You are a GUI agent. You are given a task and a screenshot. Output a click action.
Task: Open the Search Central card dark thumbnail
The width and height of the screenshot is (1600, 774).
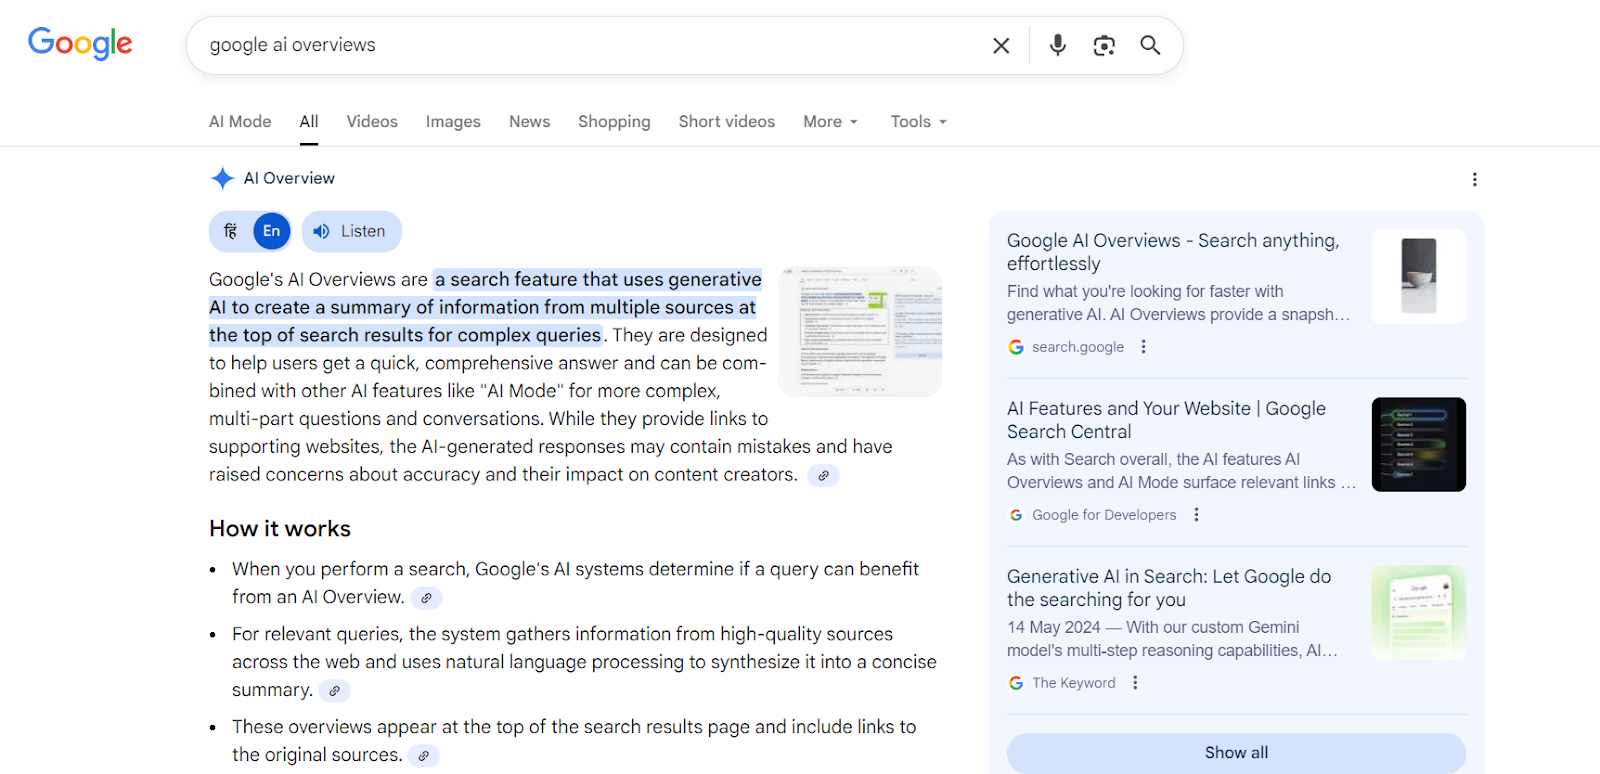tap(1418, 444)
